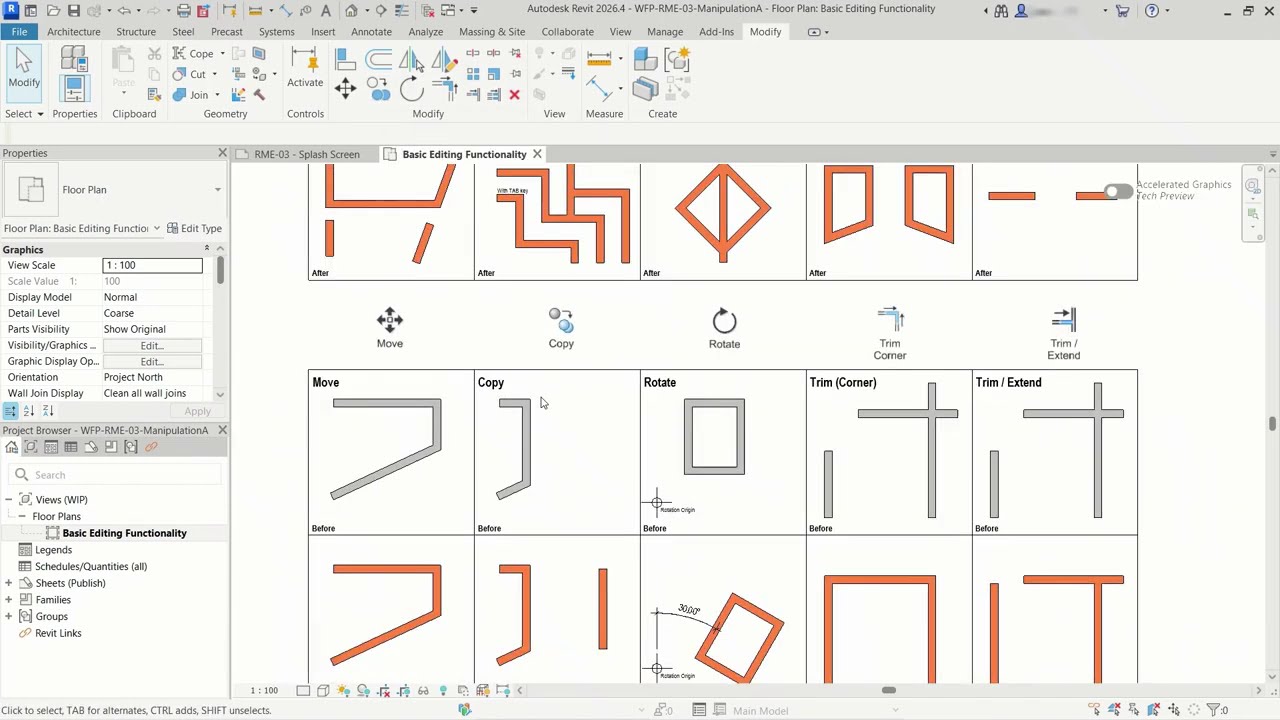This screenshot has height=720, width=1280.
Task: Toggle Crop View icon in view control bar
Action: pyautogui.click(x=383, y=690)
